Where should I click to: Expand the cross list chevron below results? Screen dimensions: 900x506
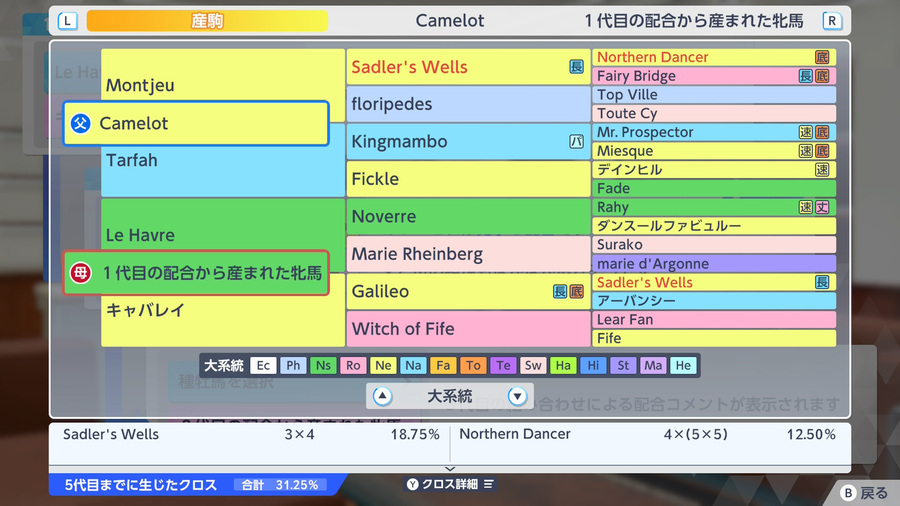pos(450,469)
